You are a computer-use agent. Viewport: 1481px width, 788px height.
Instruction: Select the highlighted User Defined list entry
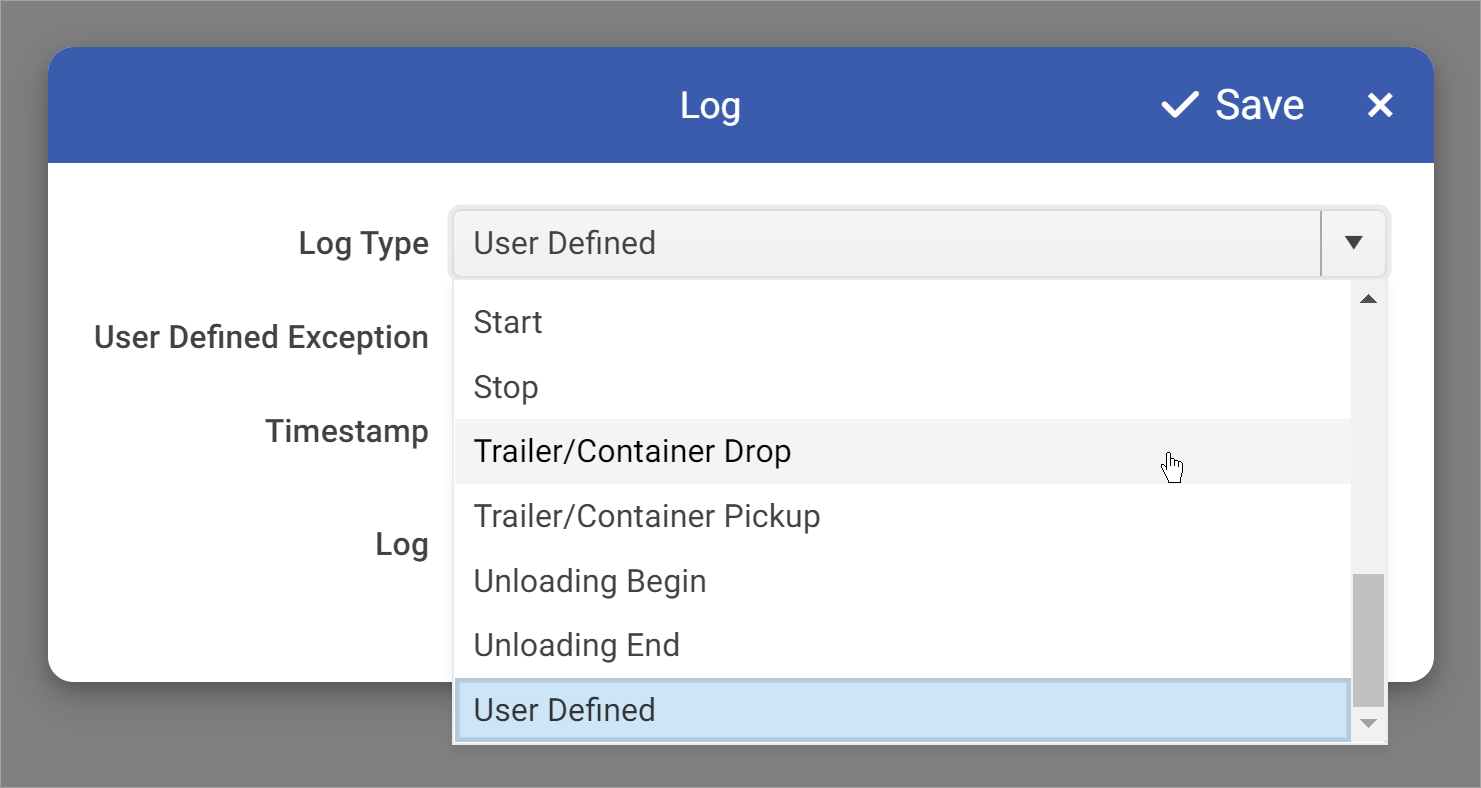902,710
